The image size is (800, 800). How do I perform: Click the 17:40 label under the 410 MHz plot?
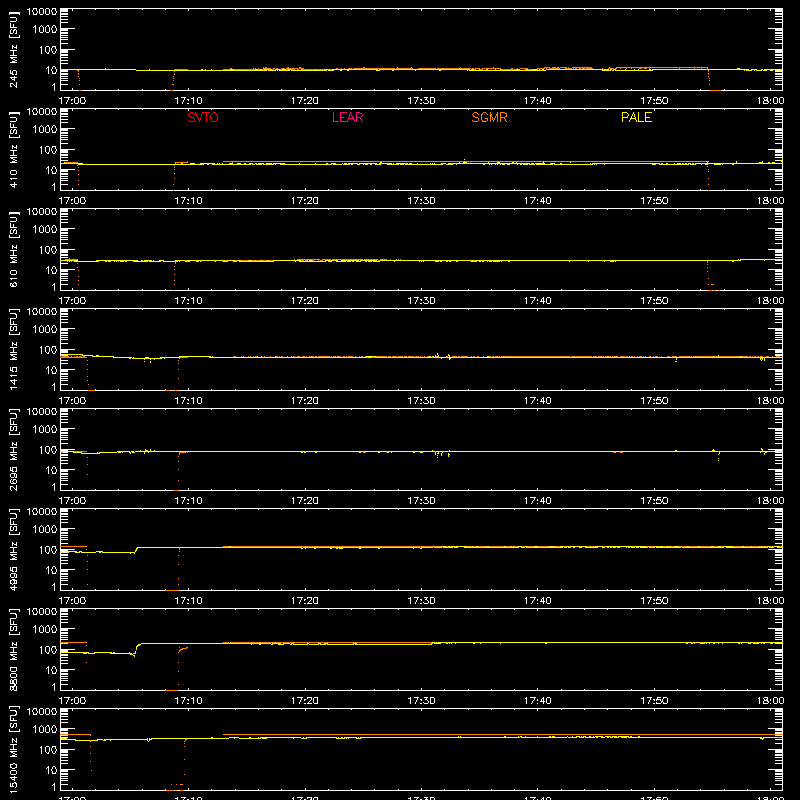(x=538, y=201)
